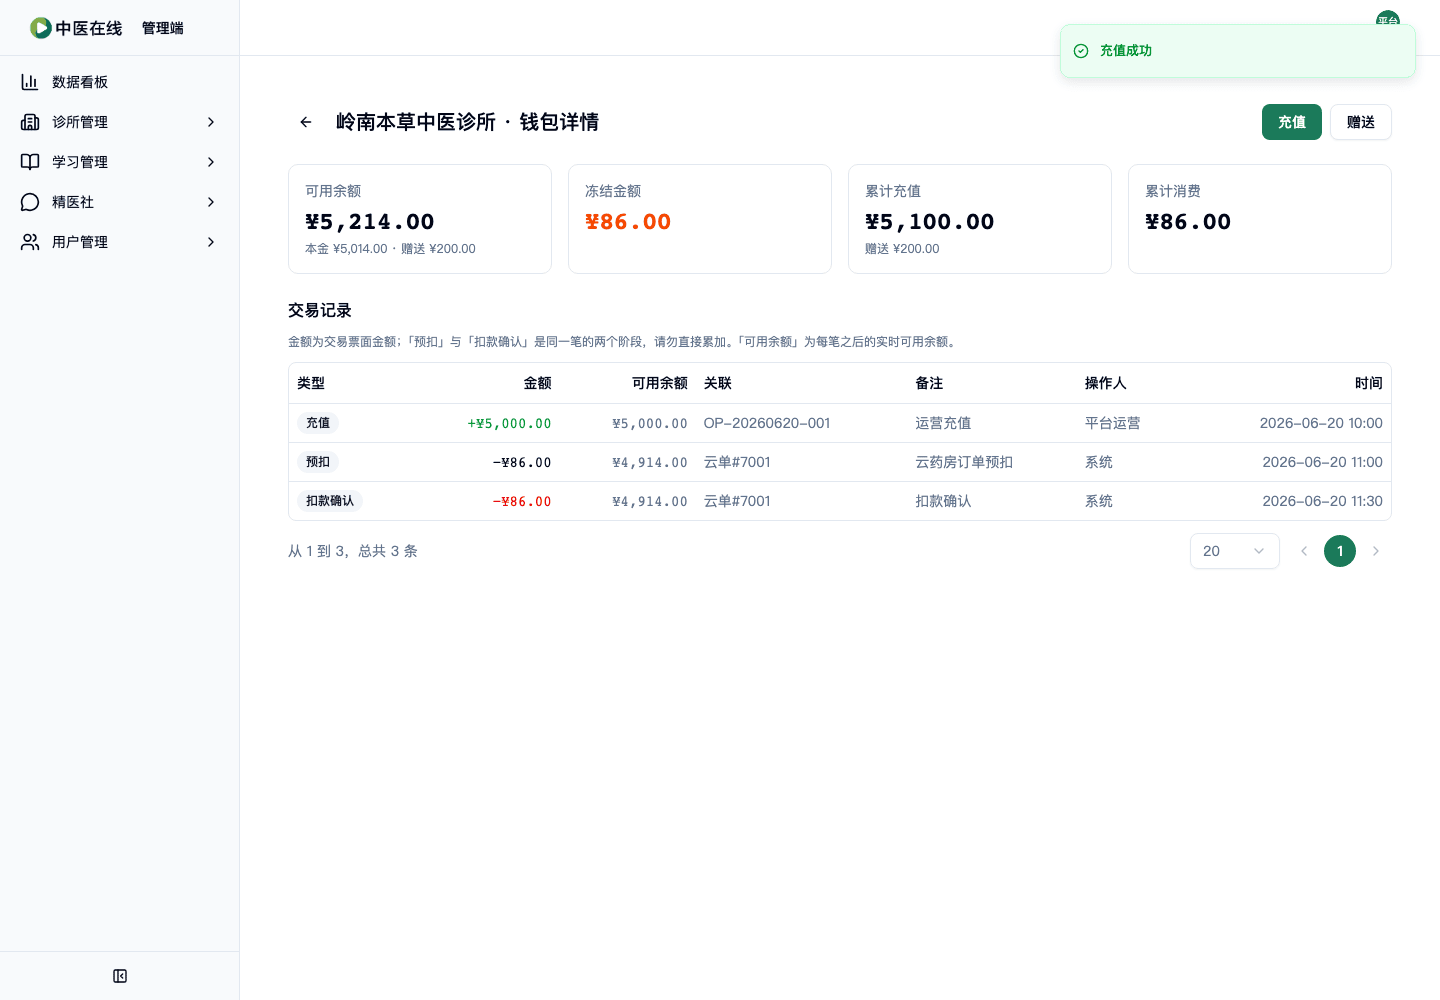The height and width of the screenshot is (1000, 1440).
Task: Click the 管理端 label in header
Action: click(163, 28)
